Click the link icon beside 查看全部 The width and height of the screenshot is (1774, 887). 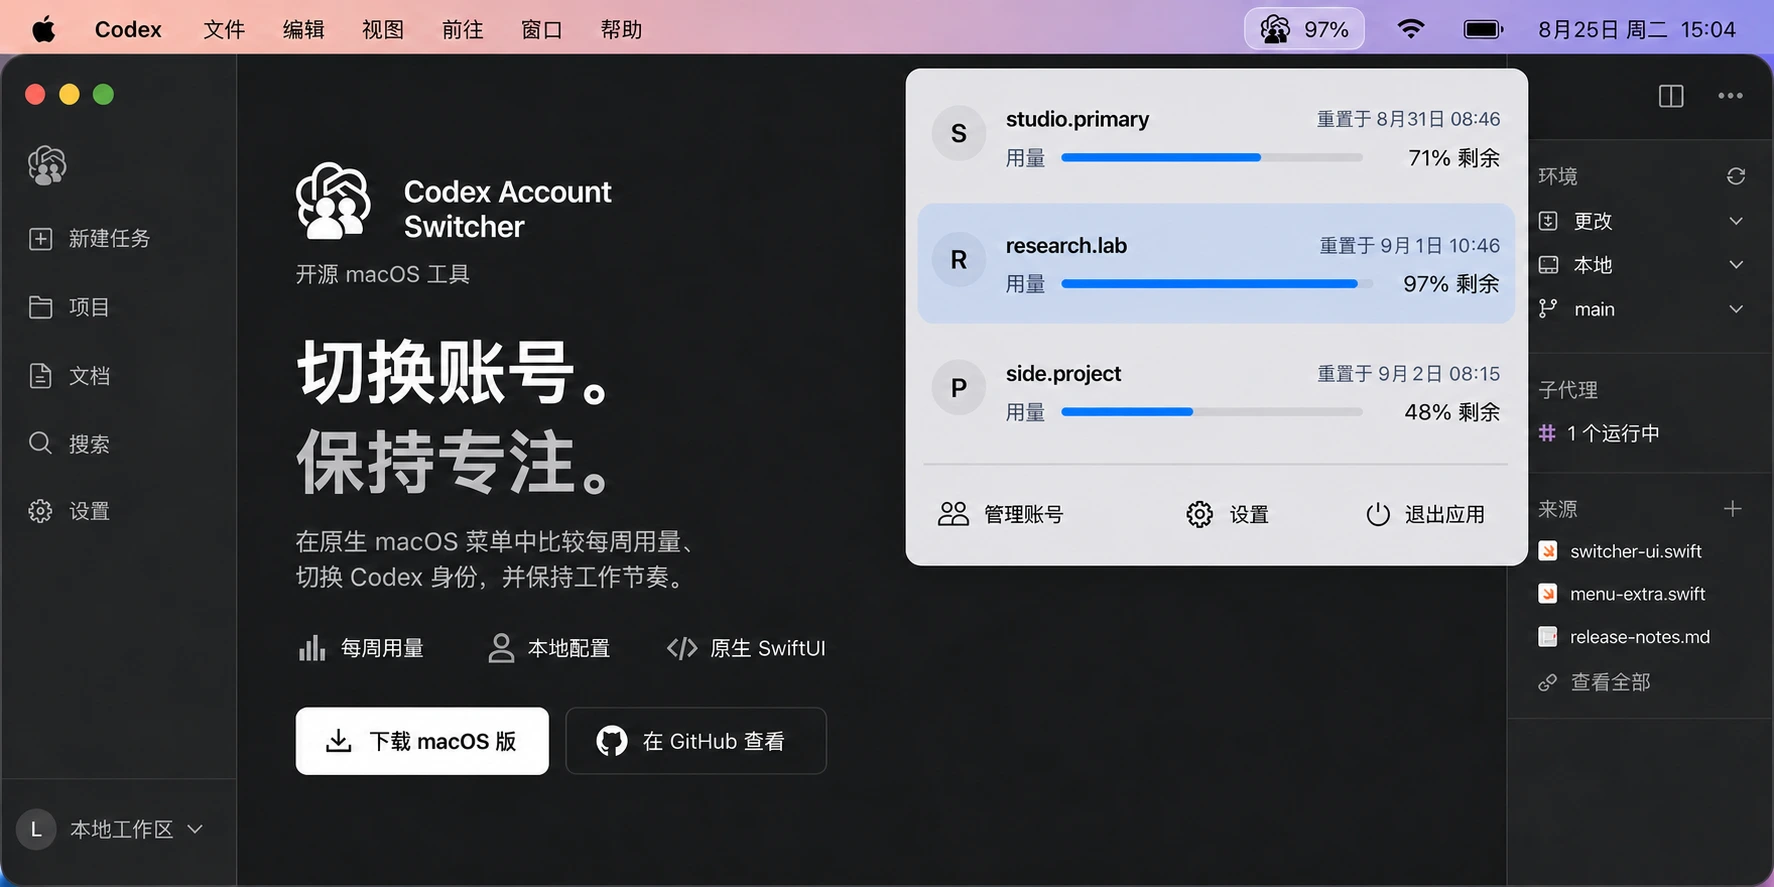[1548, 682]
